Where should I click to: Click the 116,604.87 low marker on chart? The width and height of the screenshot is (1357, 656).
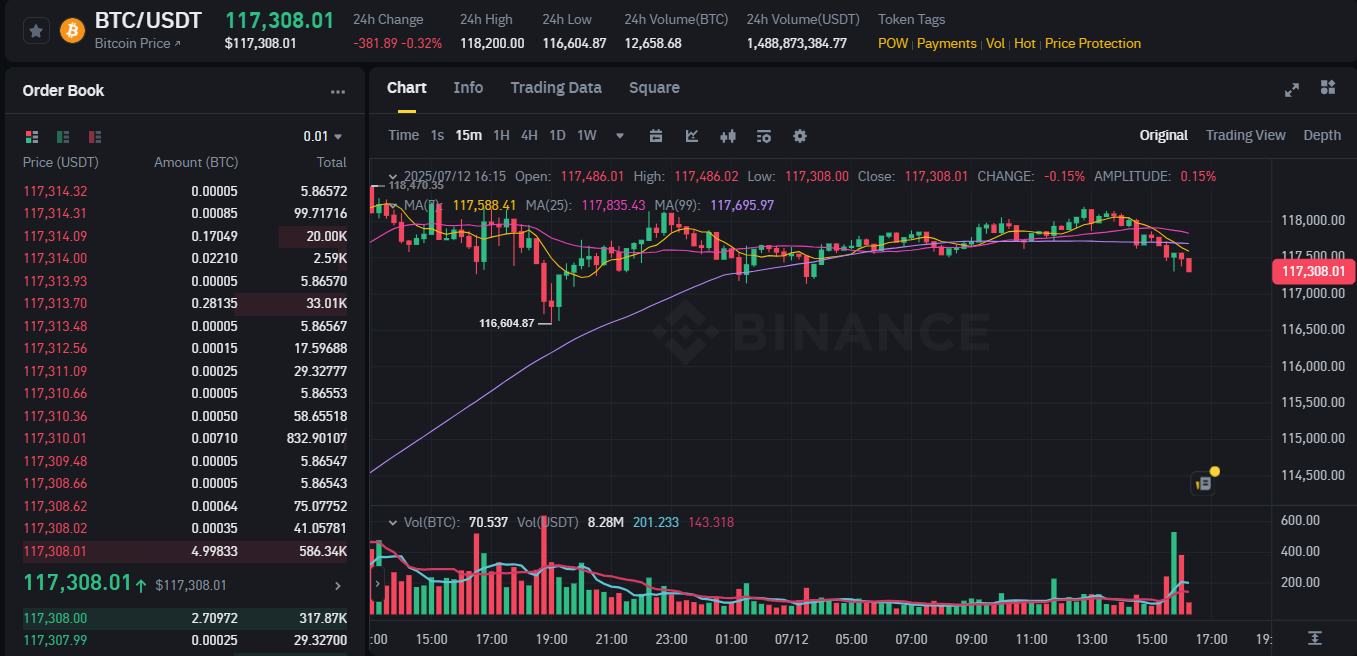pyautogui.click(x=507, y=323)
